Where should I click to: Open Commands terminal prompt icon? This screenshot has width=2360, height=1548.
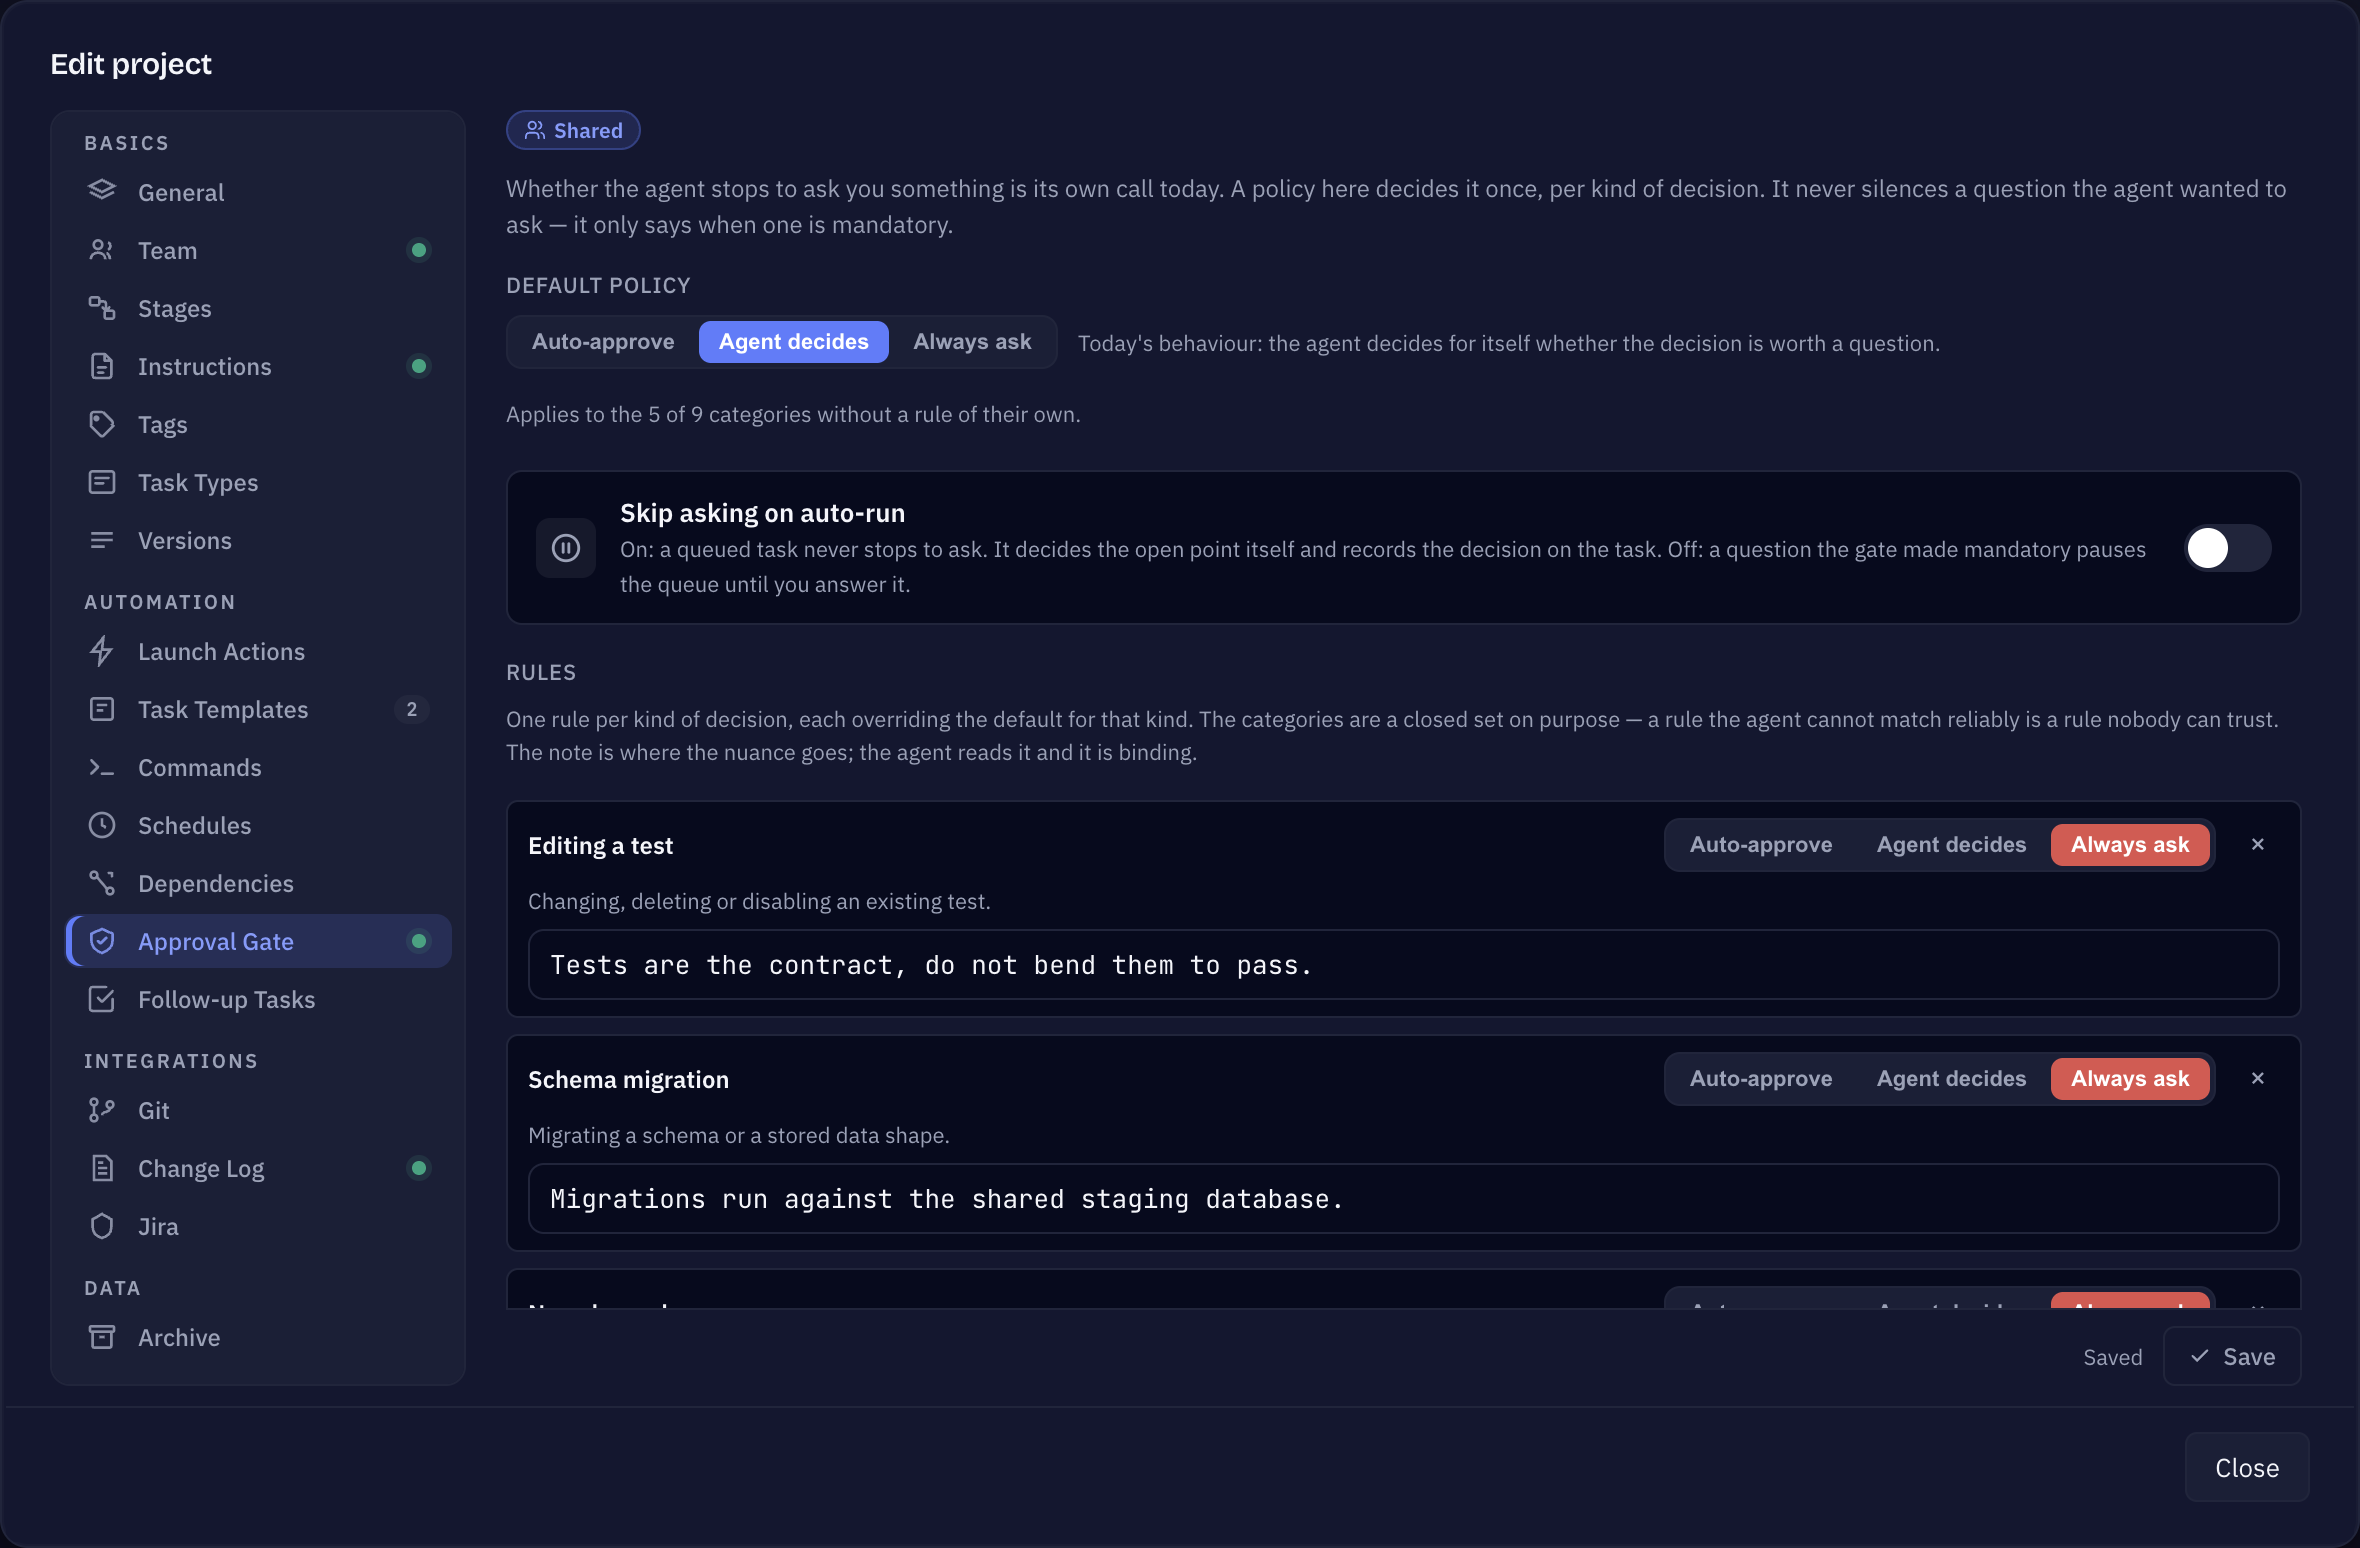point(102,766)
